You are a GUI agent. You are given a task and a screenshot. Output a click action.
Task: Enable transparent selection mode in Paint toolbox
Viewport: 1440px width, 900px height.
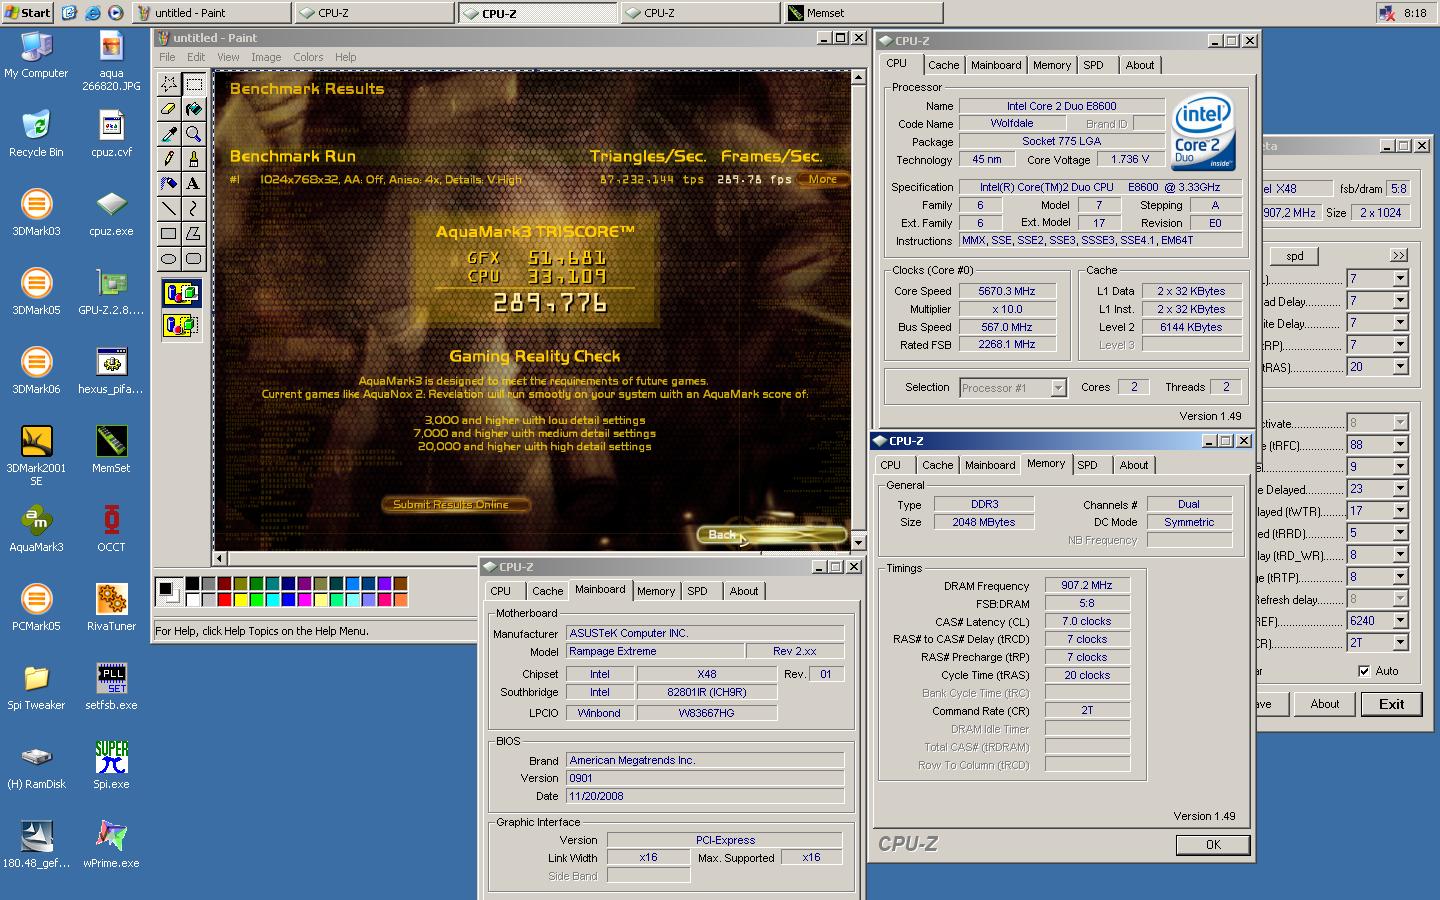[x=181, y=325]
